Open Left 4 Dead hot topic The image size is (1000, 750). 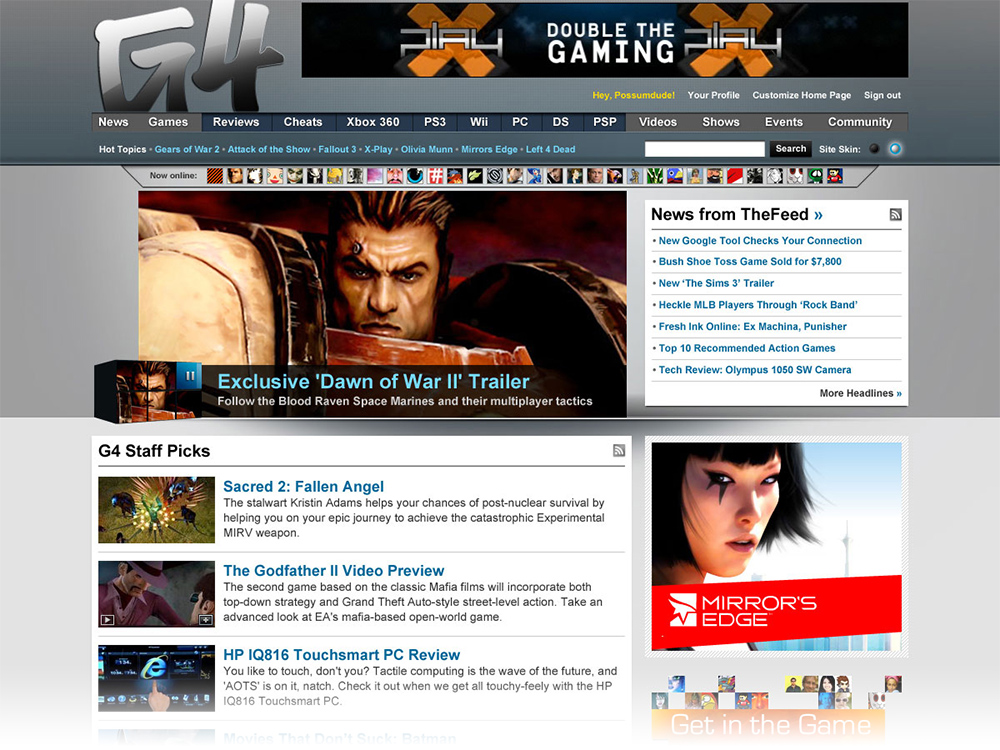tap(550, 149)
